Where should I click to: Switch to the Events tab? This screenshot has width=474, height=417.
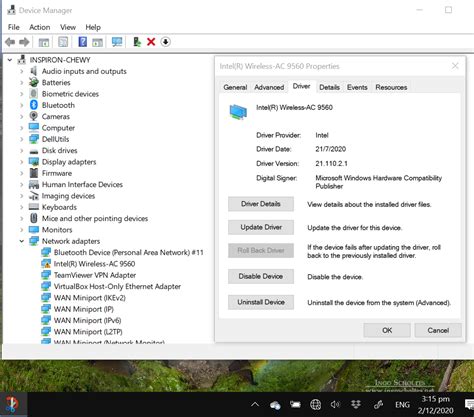point(357,87)
